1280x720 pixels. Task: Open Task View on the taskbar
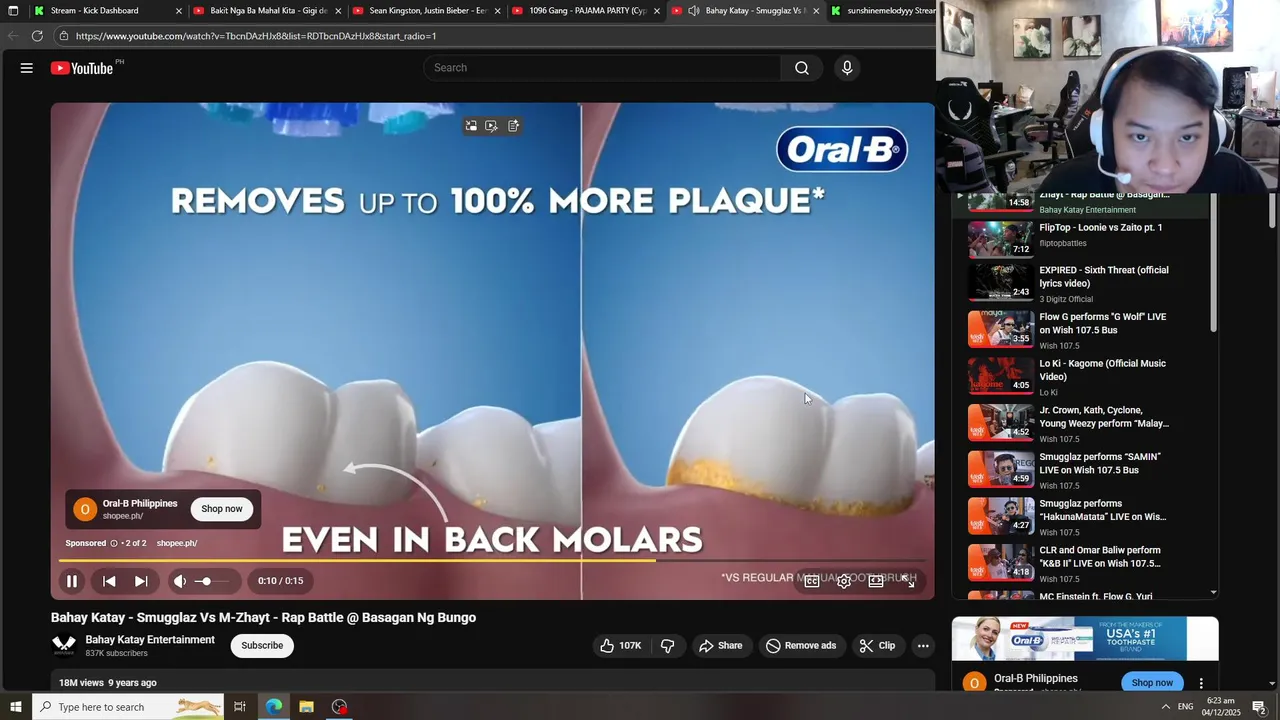240,707
